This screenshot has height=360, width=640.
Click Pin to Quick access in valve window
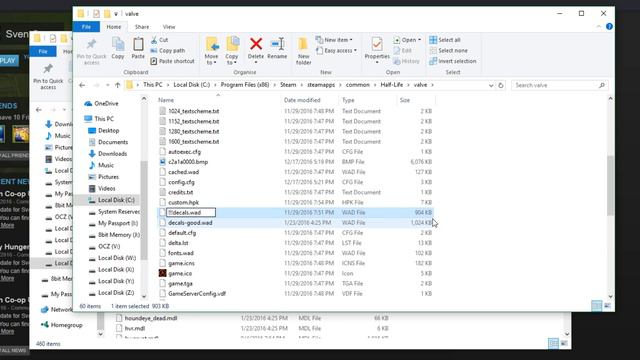(91, 51)
